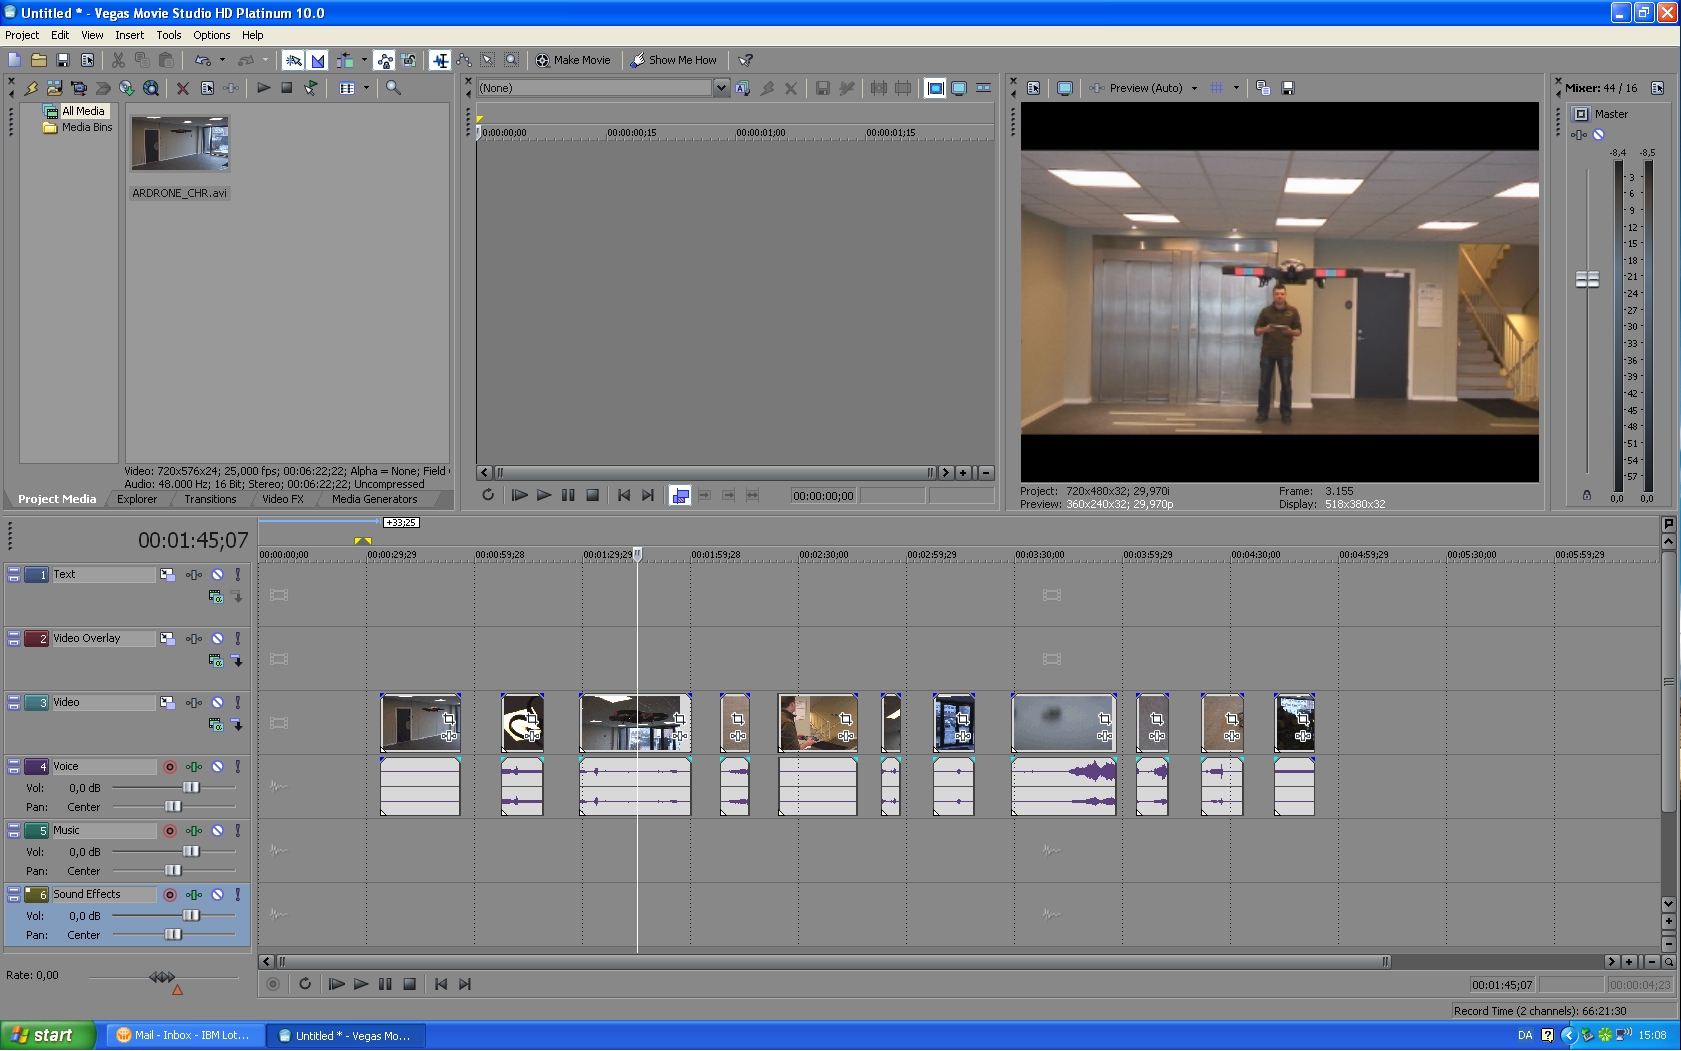Switch to the Transitions tab

(x=210, y=499)
